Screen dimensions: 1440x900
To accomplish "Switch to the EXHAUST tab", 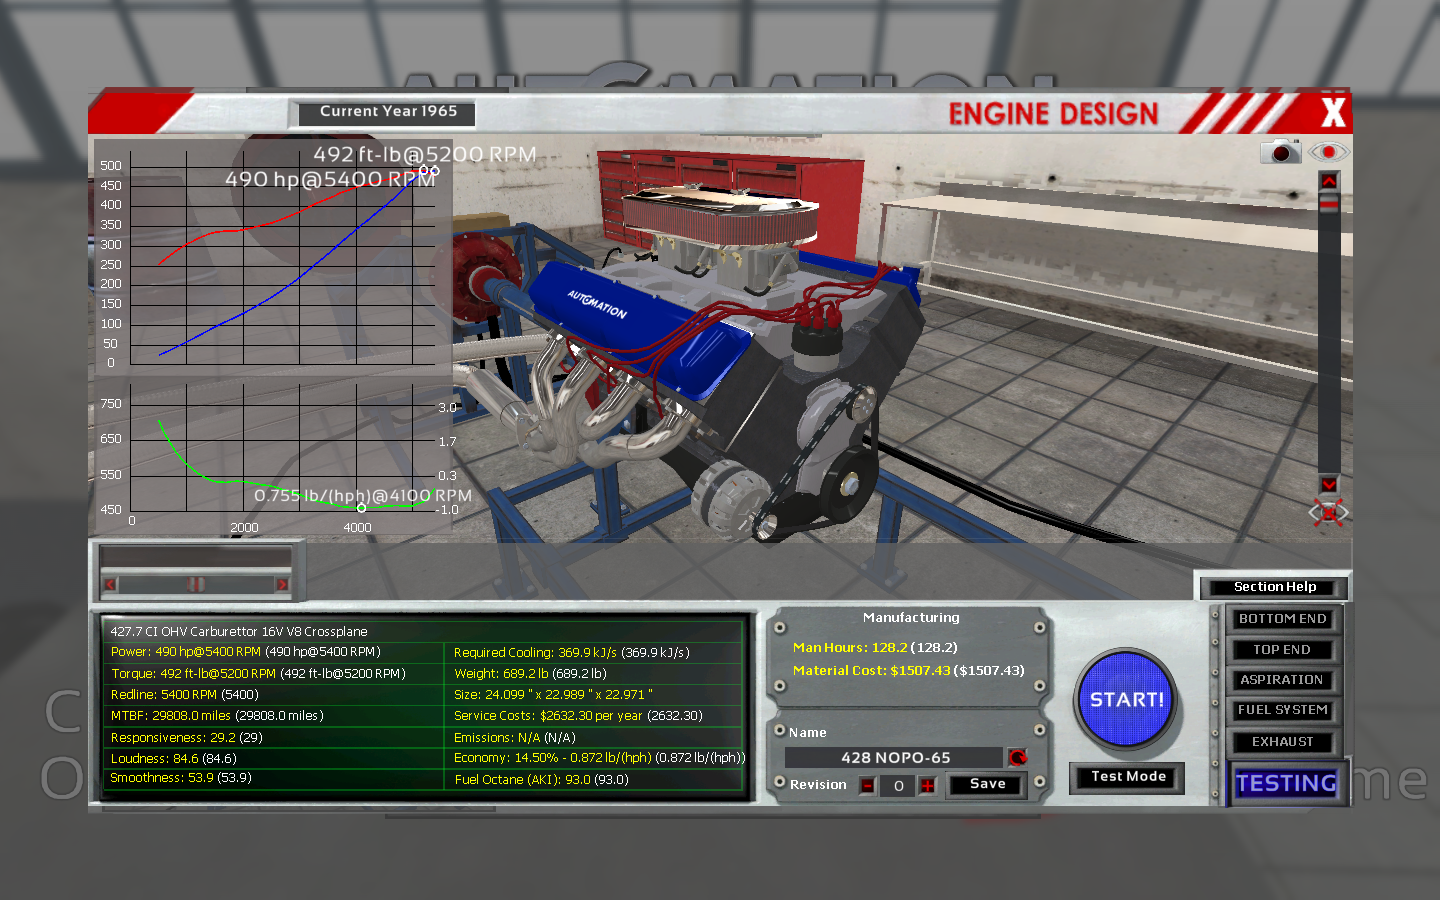I will pos(1282,742).
